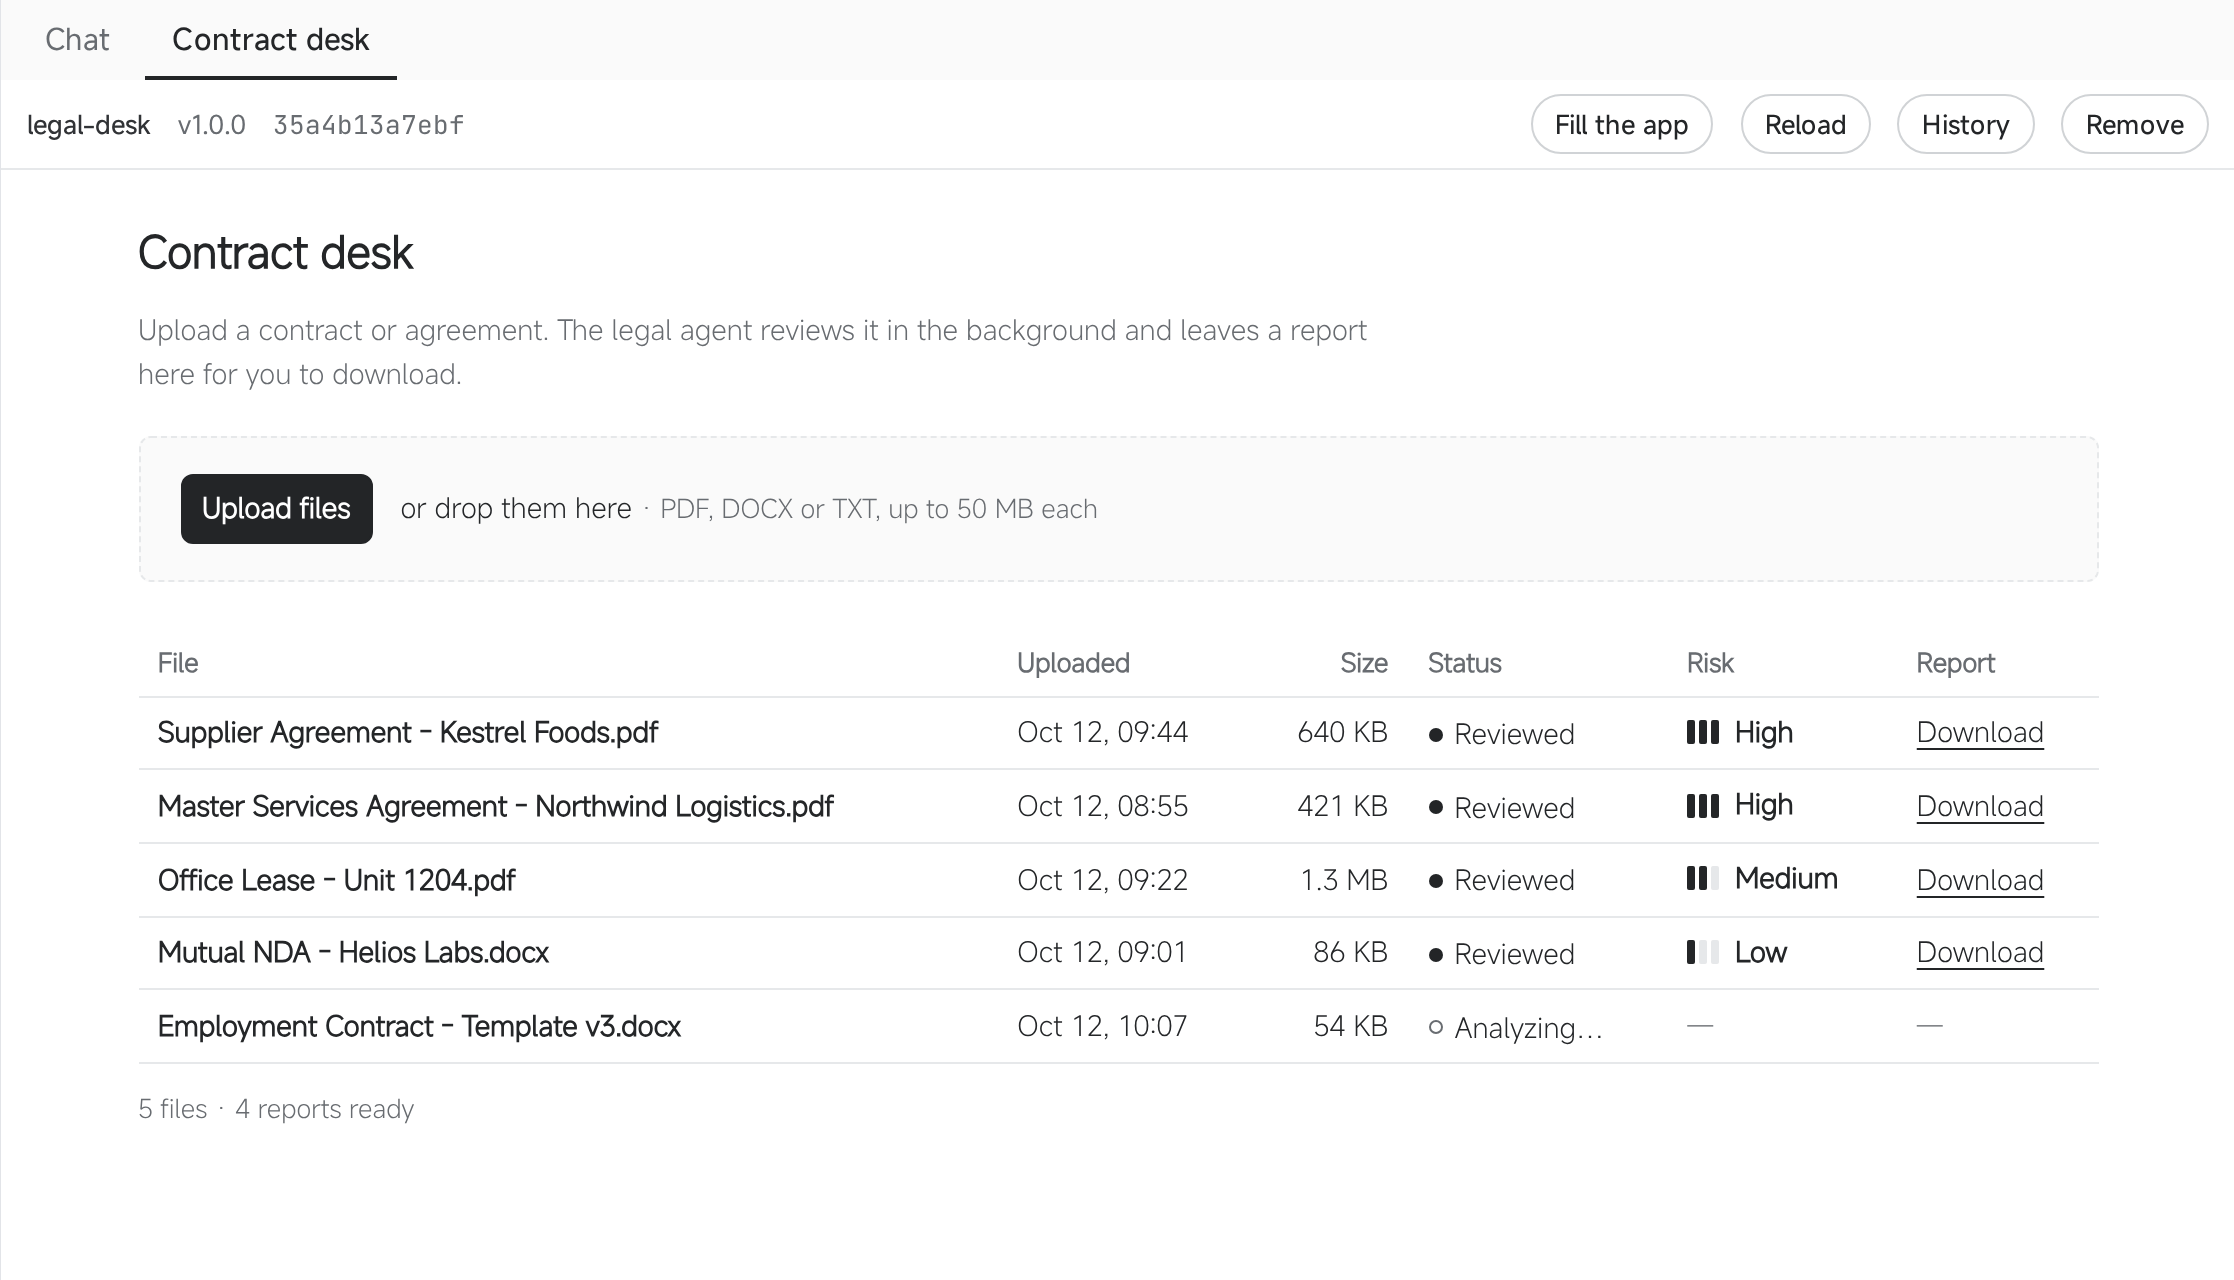Click the Low risk bars icon for Mutual NDA

[x=1702, y=952]
